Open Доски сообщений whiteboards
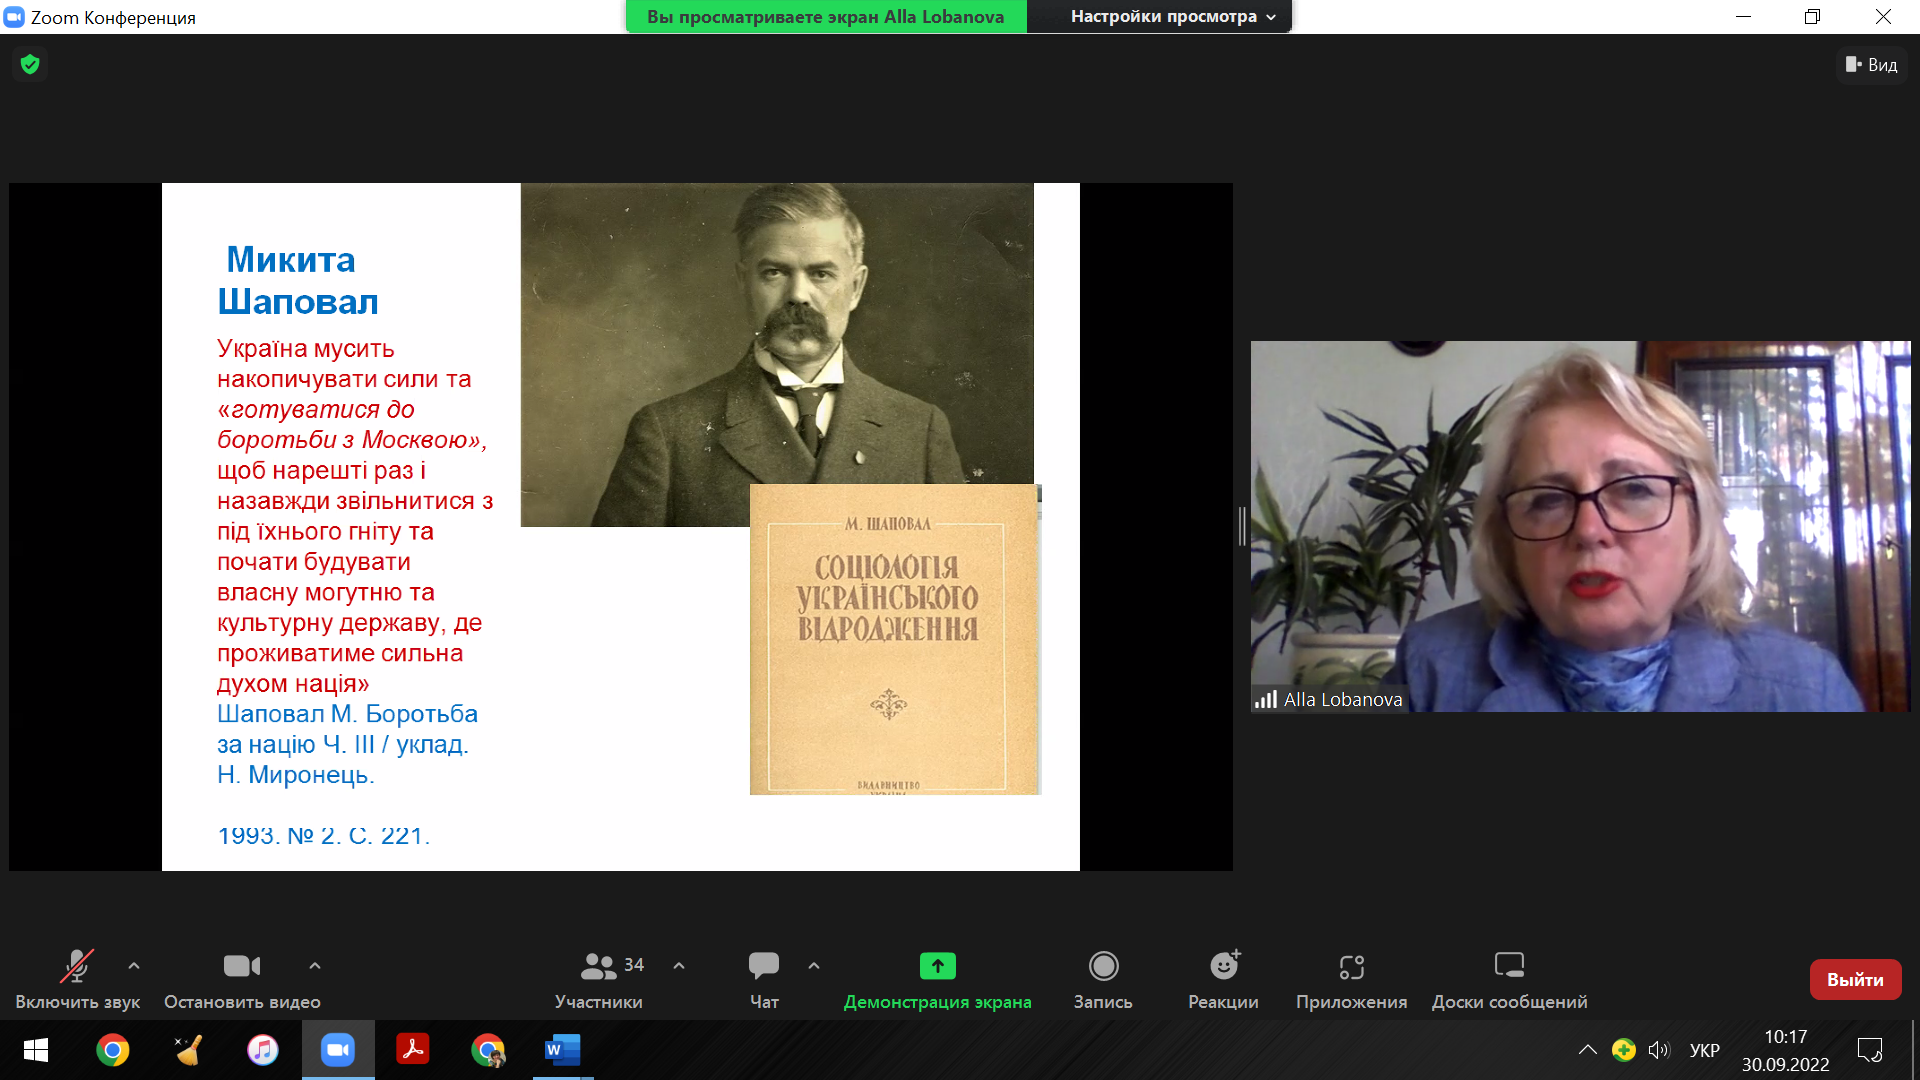The image size is (1920, 1080). click(1509, 979)
